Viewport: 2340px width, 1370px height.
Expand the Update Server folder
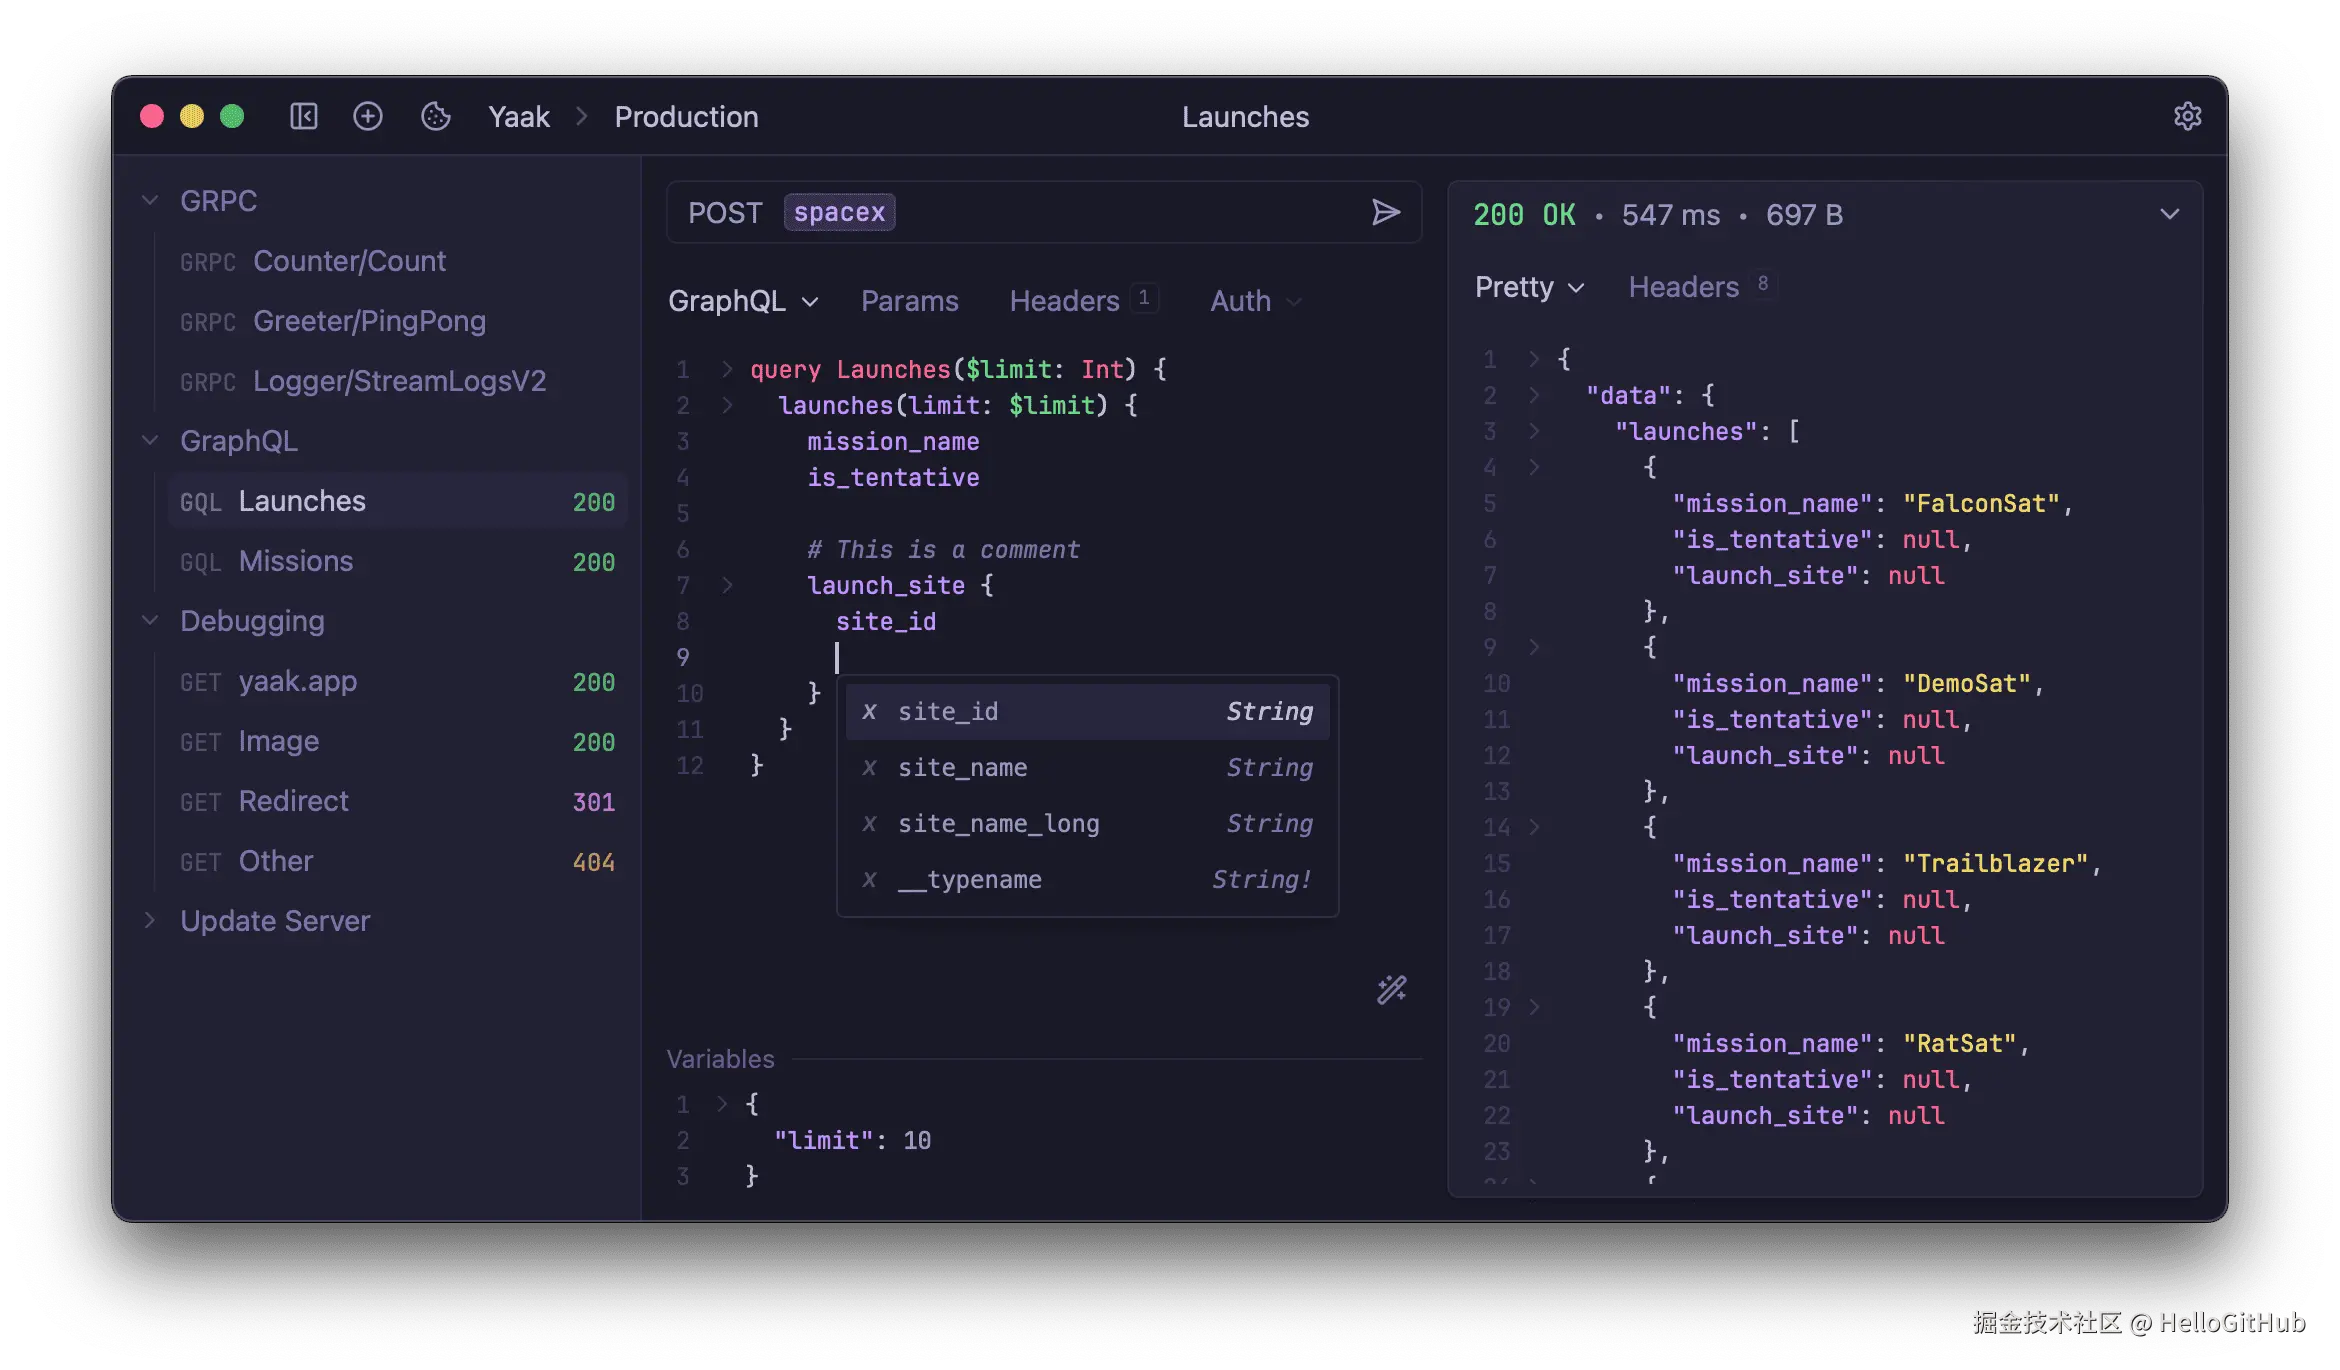point(151,920)
